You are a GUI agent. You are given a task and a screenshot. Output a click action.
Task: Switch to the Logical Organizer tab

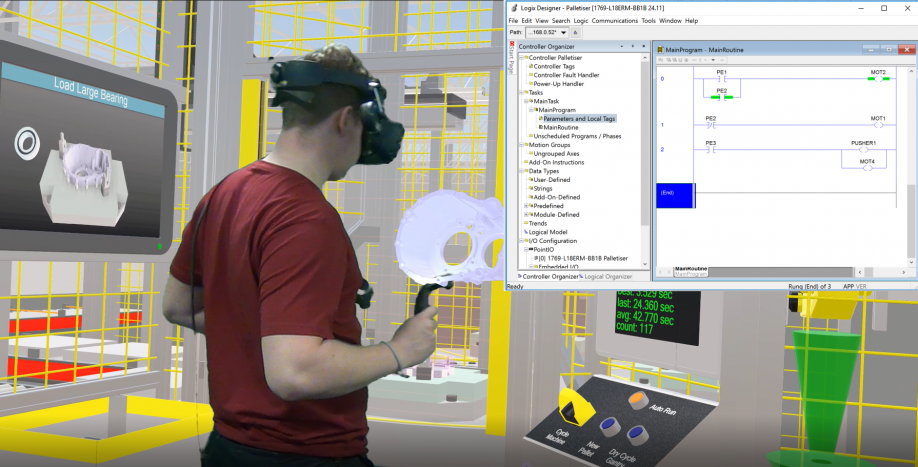(608, 276)
